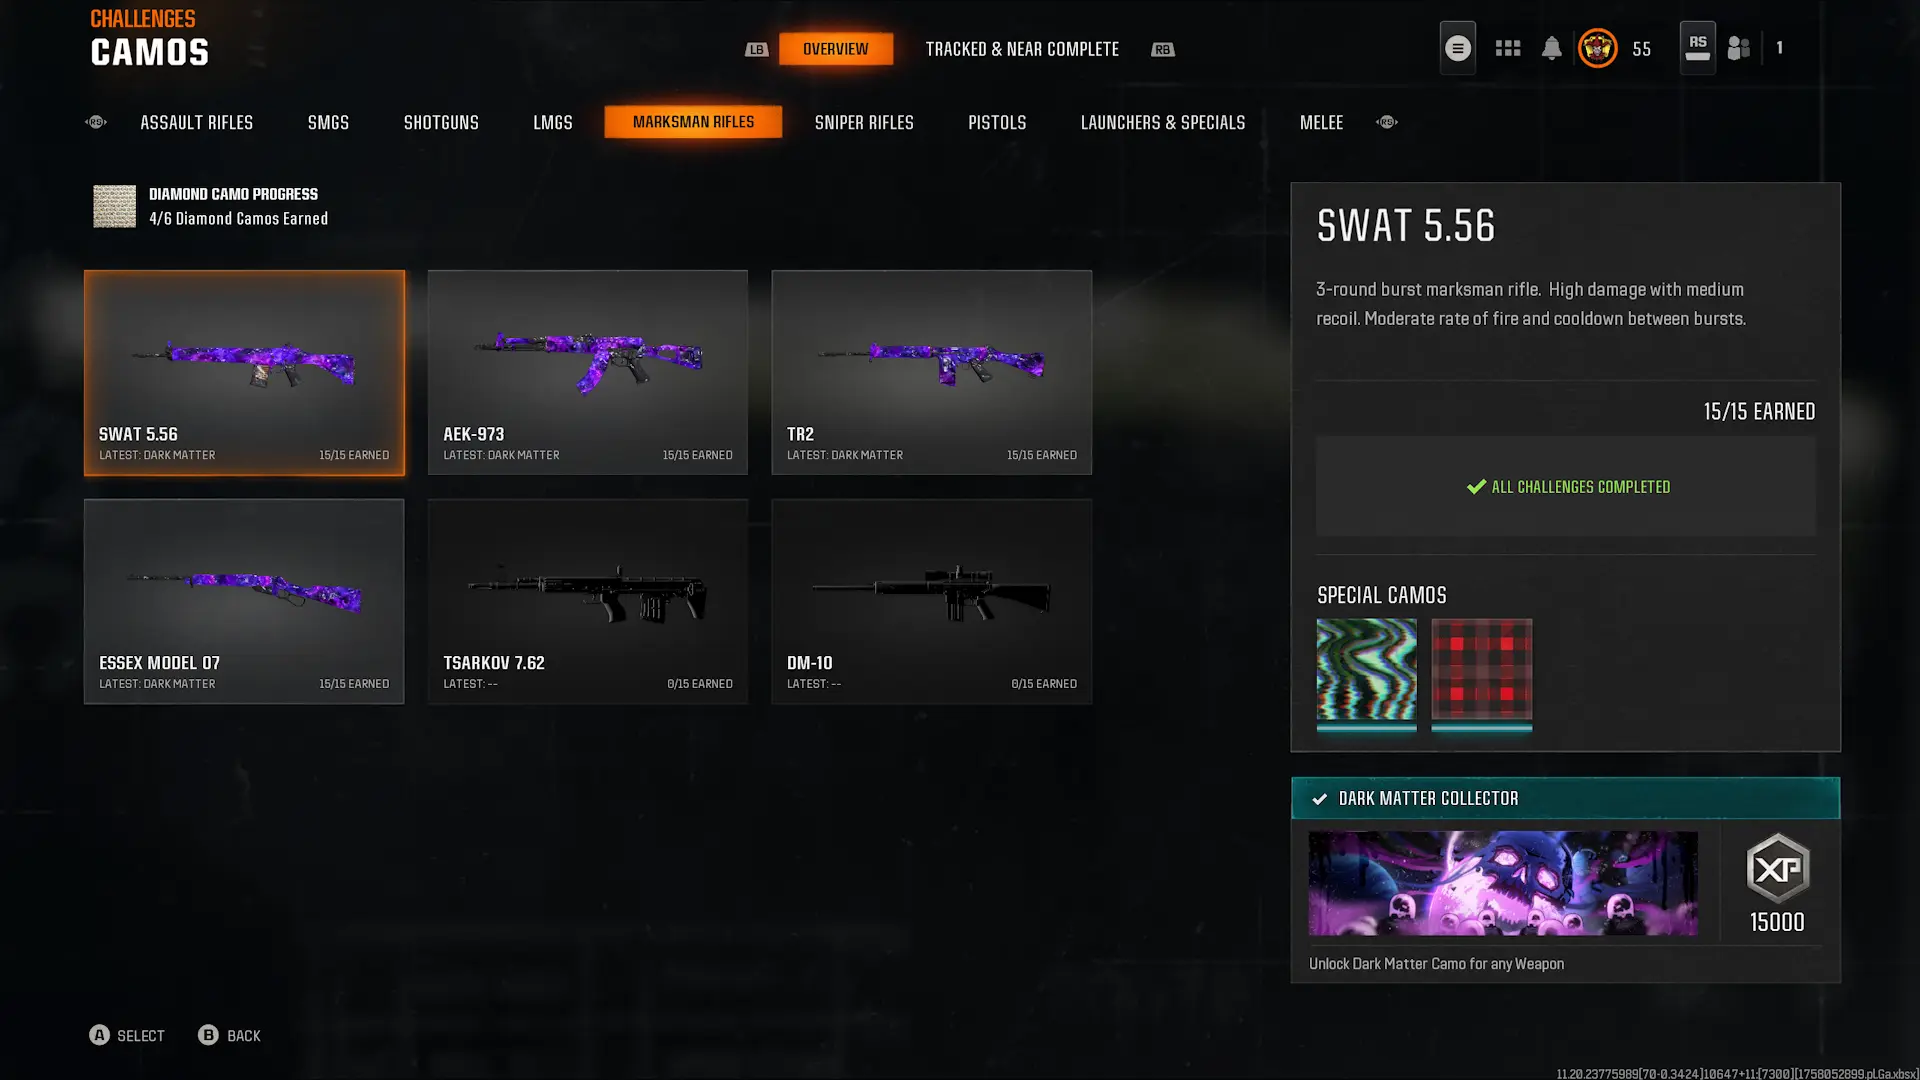
Task: Click the right category scroll icon
Action: (1387, 122)
